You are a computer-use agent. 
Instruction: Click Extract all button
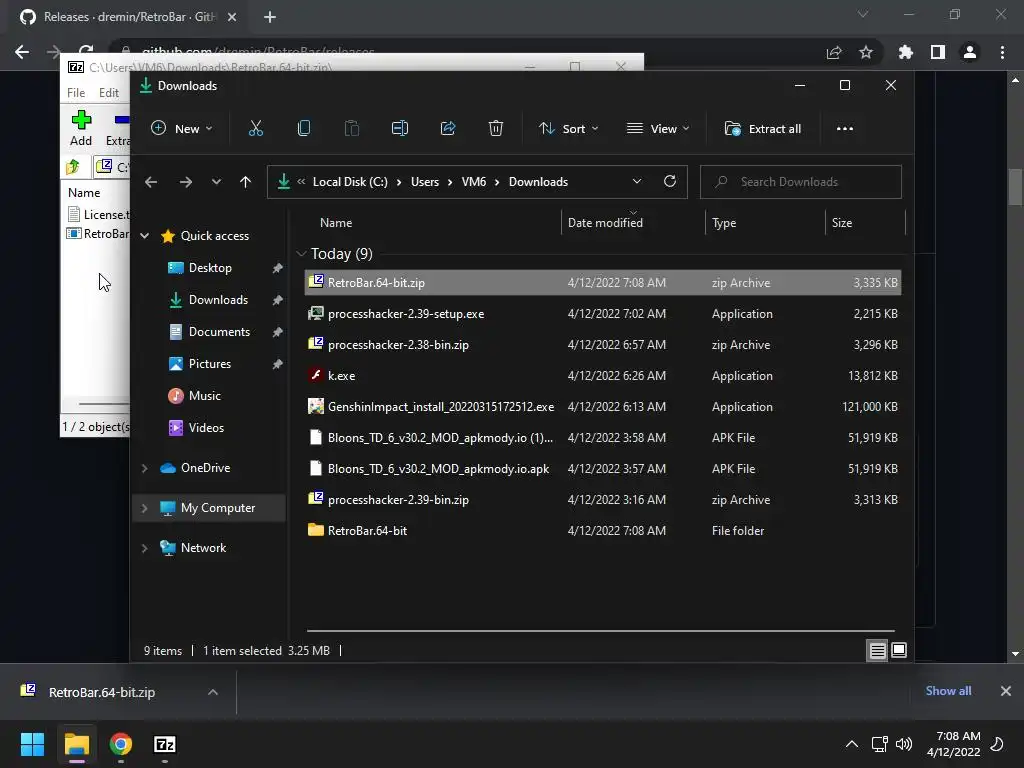pos(763,129)
